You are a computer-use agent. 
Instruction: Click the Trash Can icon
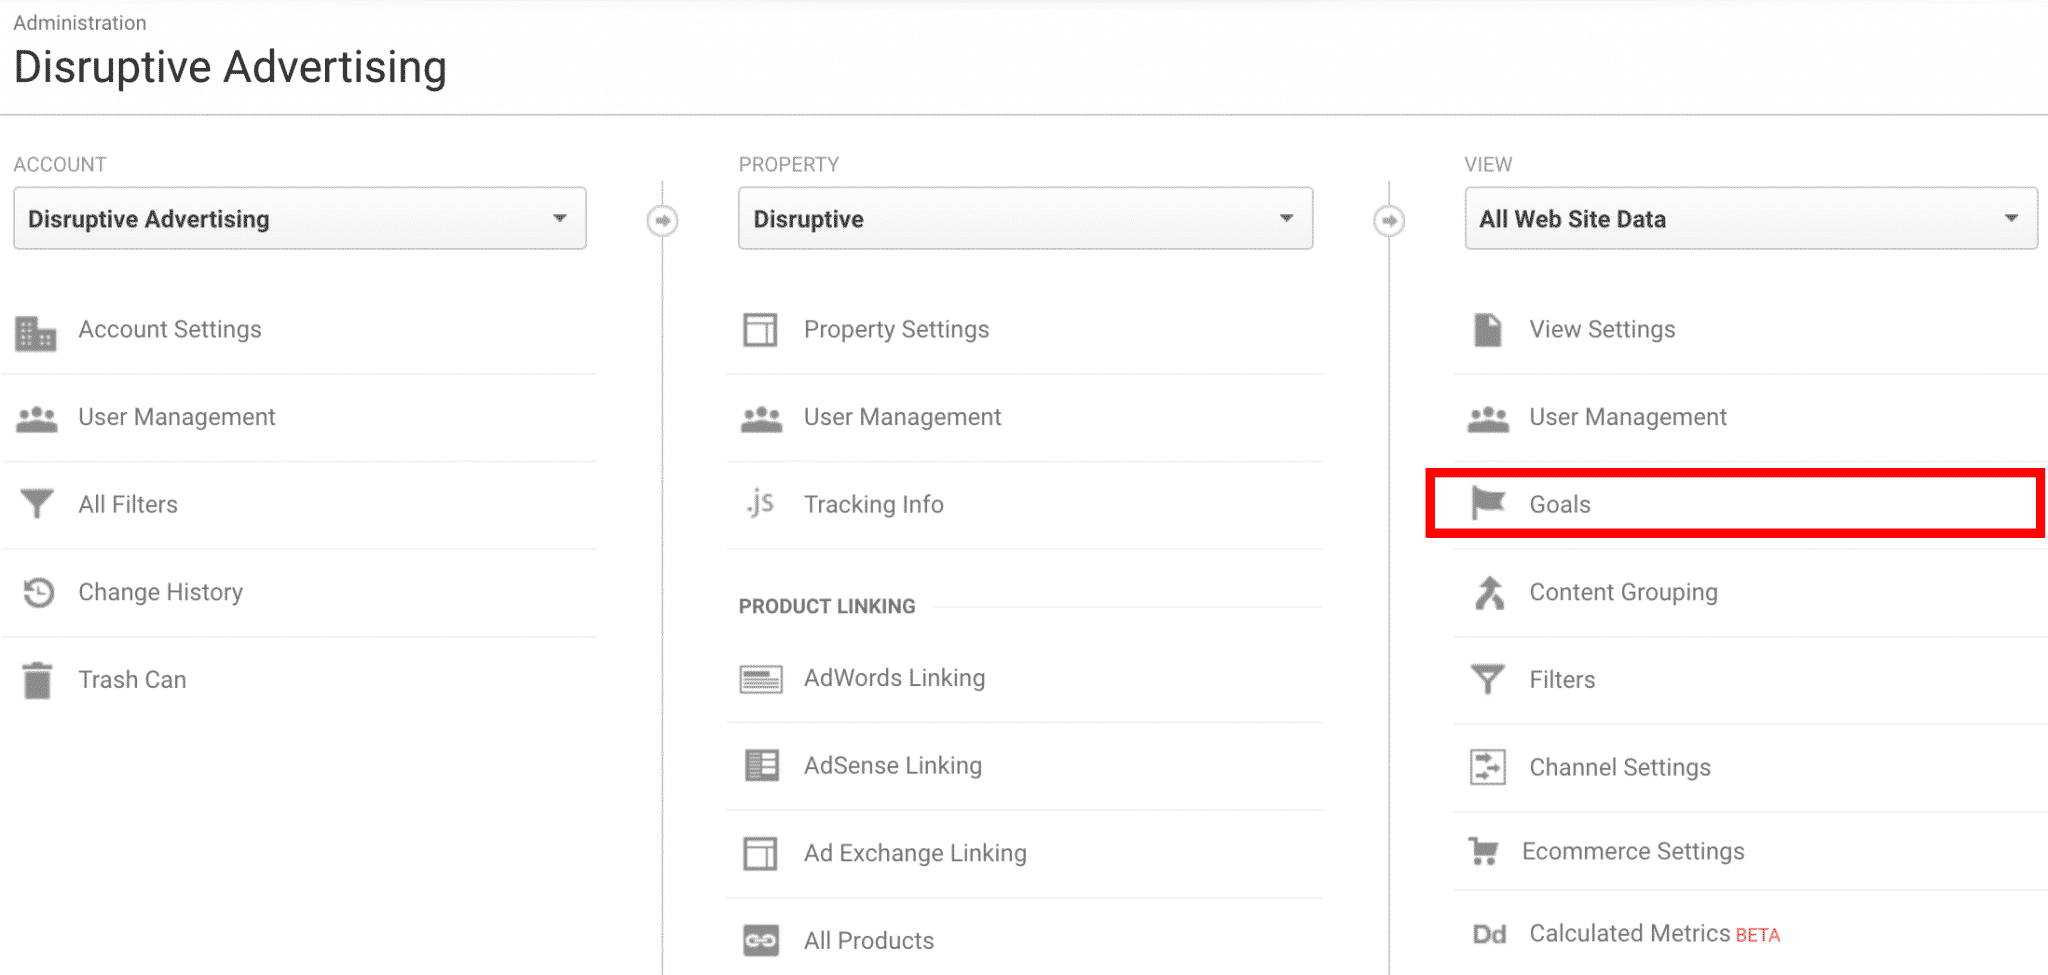pyautogui.click(x=37, y=680)
